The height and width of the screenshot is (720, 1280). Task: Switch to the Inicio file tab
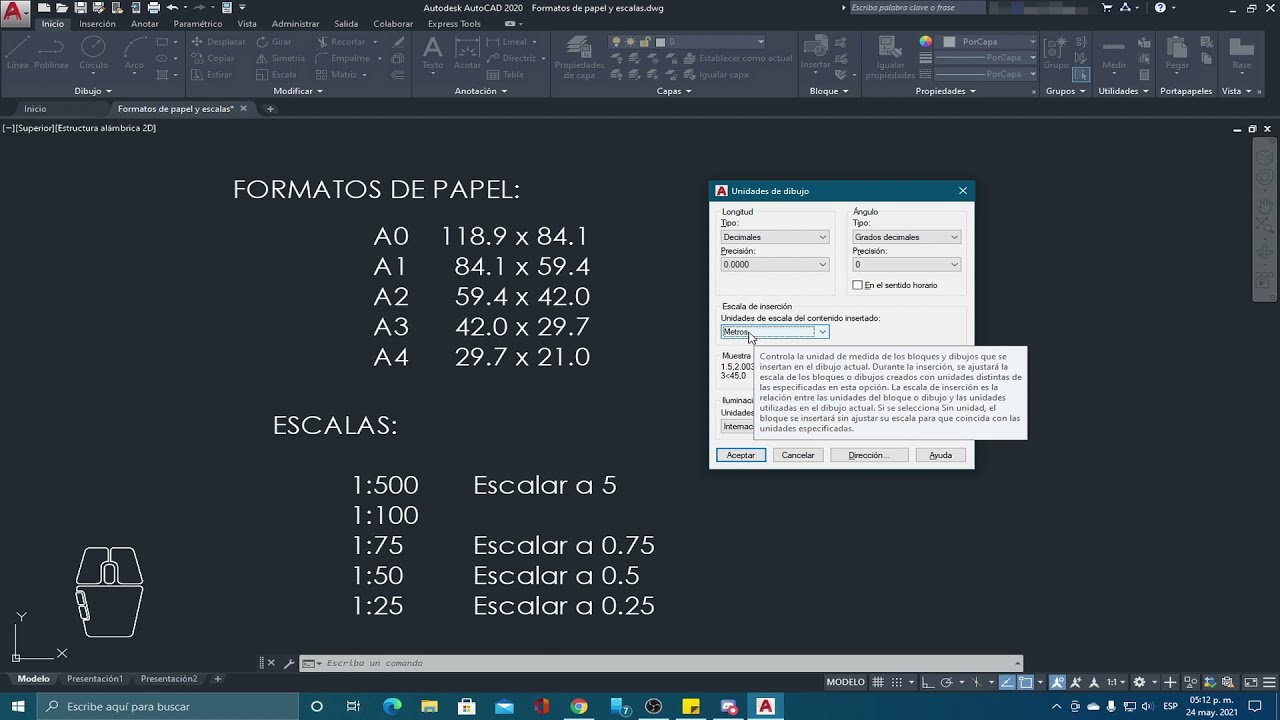(35, 109)
